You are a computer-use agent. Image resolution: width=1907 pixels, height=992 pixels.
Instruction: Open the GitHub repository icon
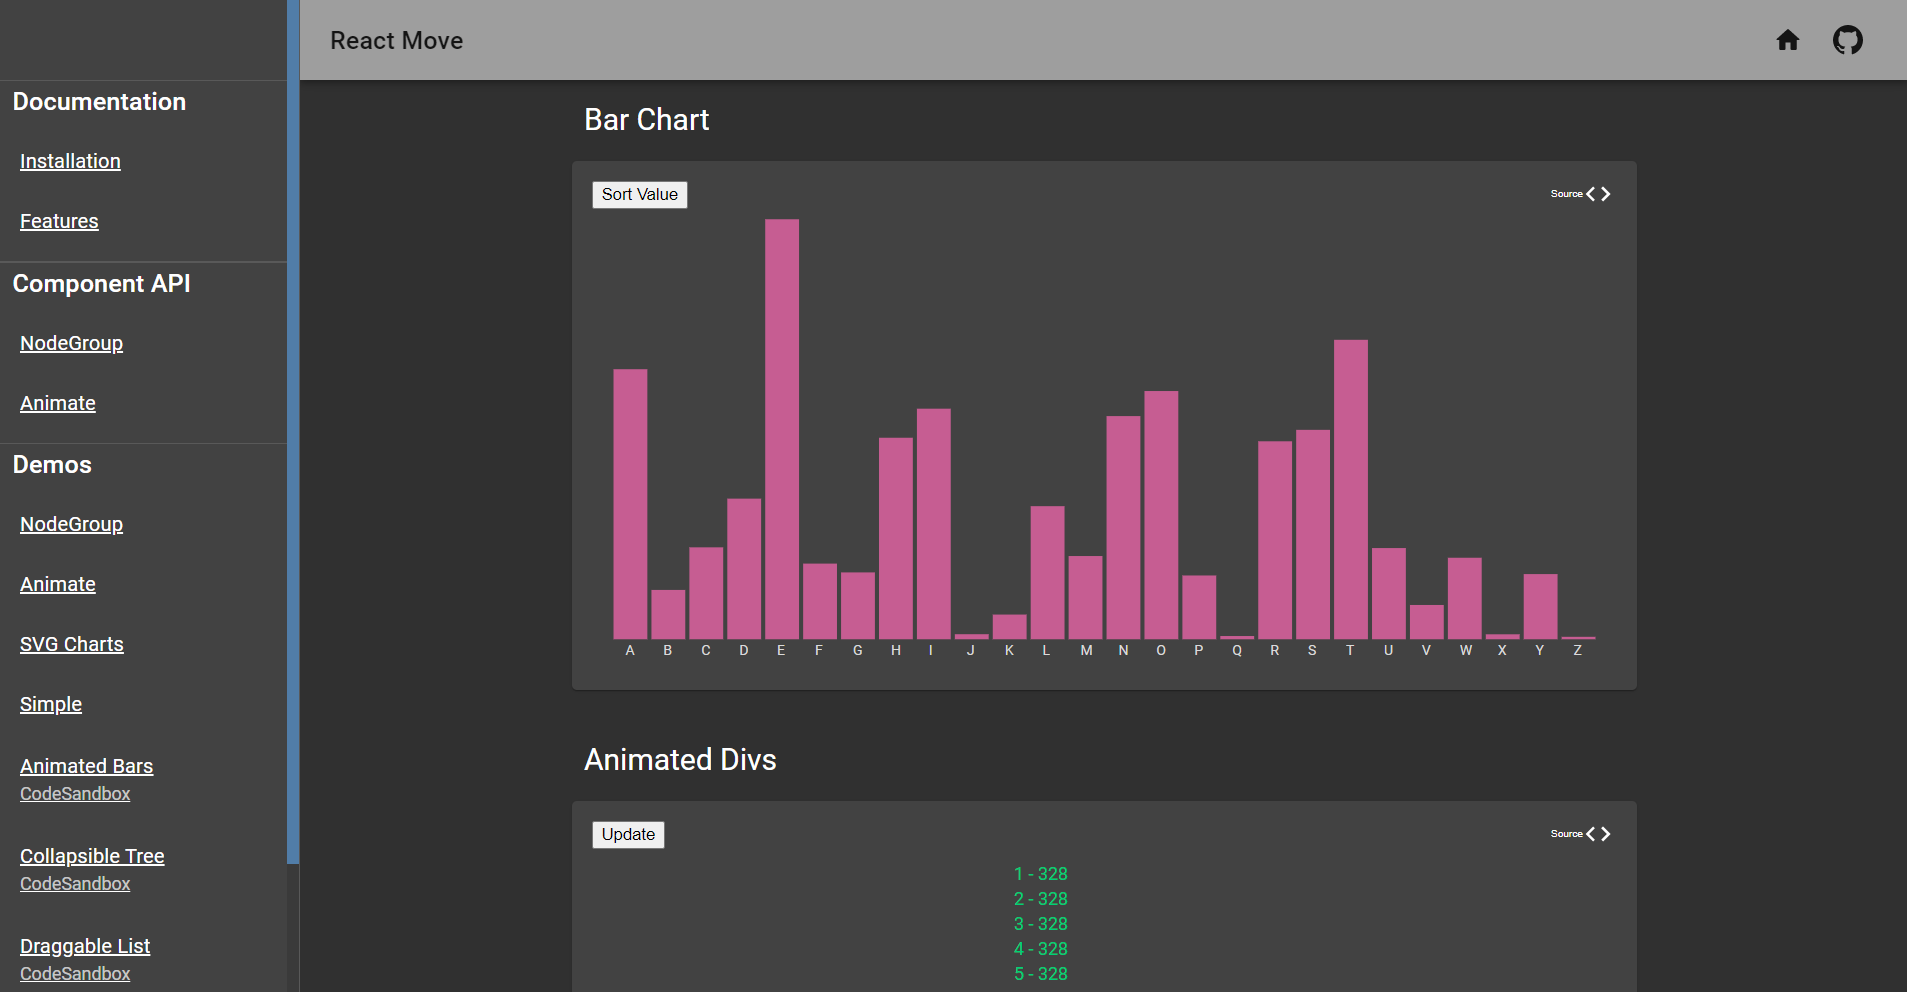click(1848, 40)
